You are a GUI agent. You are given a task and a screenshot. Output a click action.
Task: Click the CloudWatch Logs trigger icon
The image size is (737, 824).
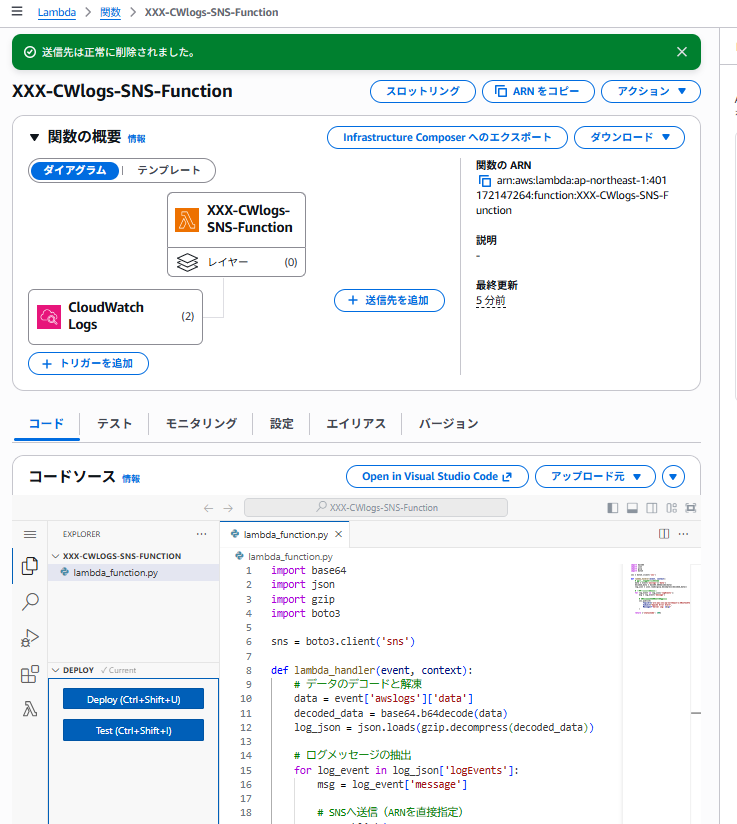pyautogui.click(x=49, y=317)
